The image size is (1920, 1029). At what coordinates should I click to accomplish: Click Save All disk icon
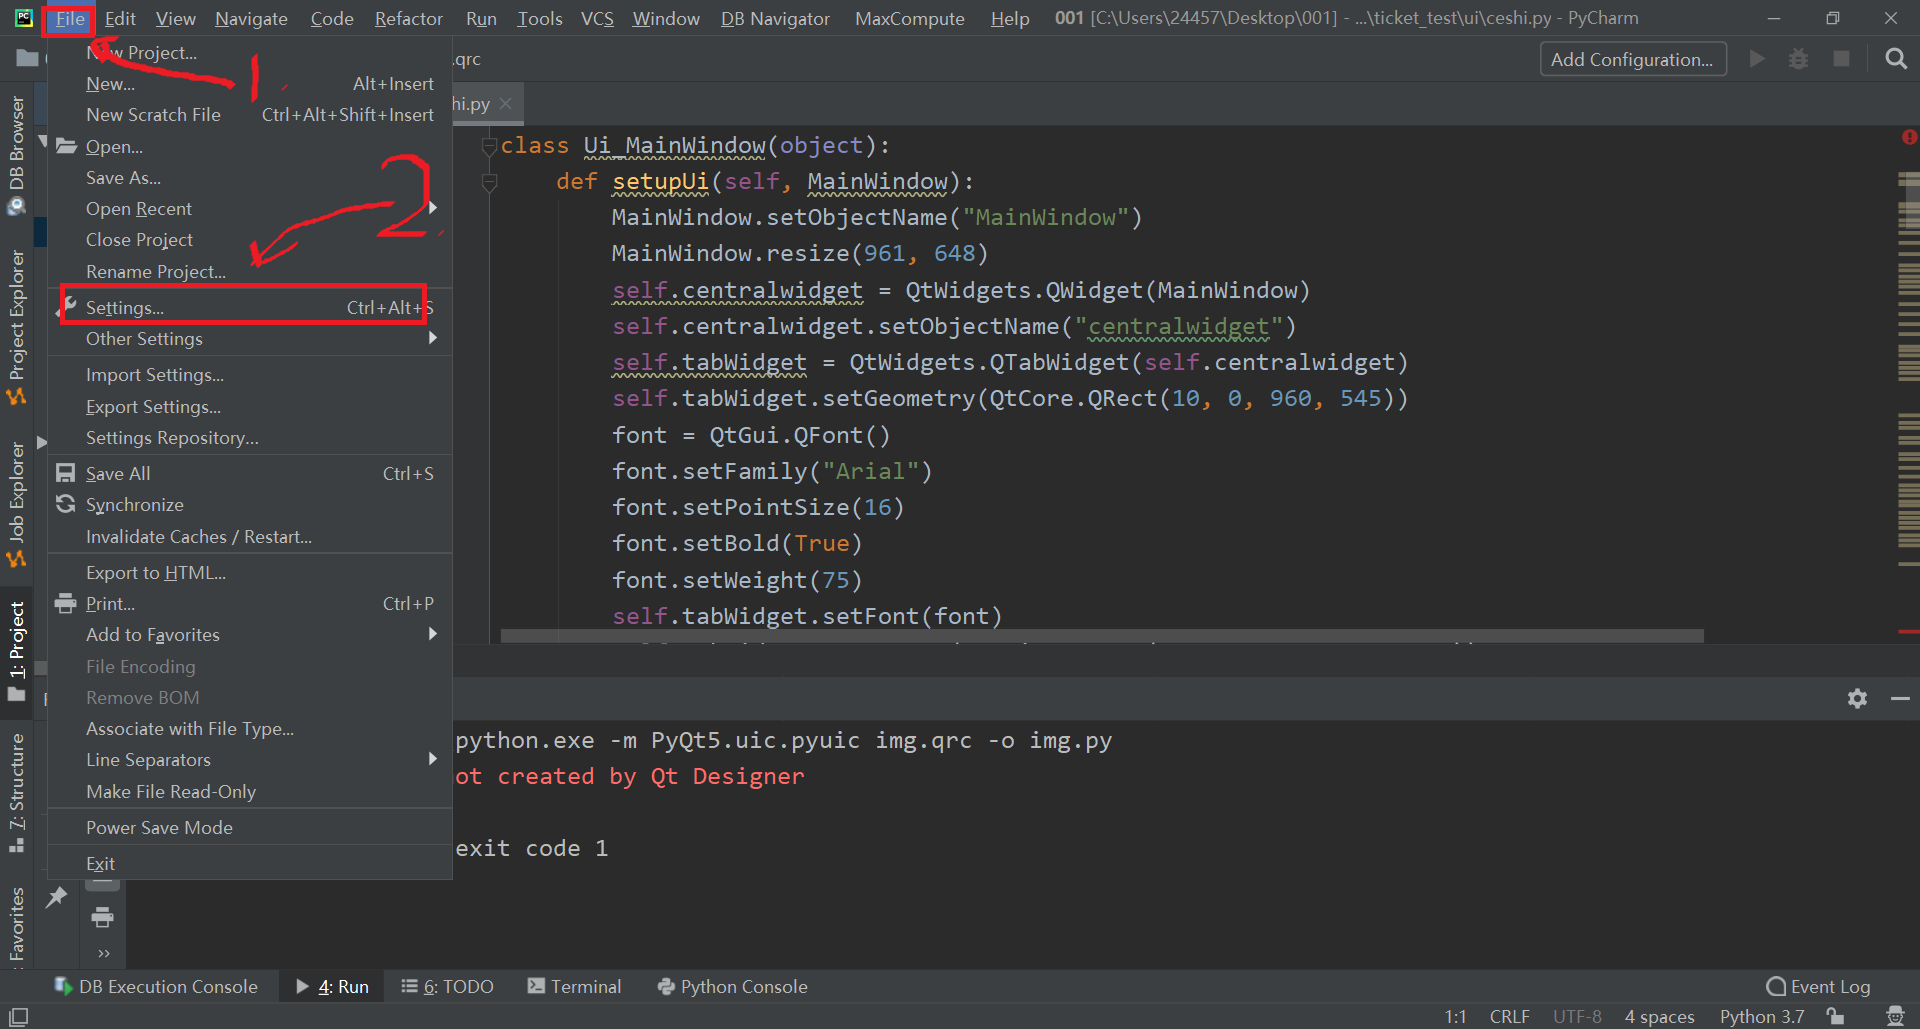tap(66, 473)
